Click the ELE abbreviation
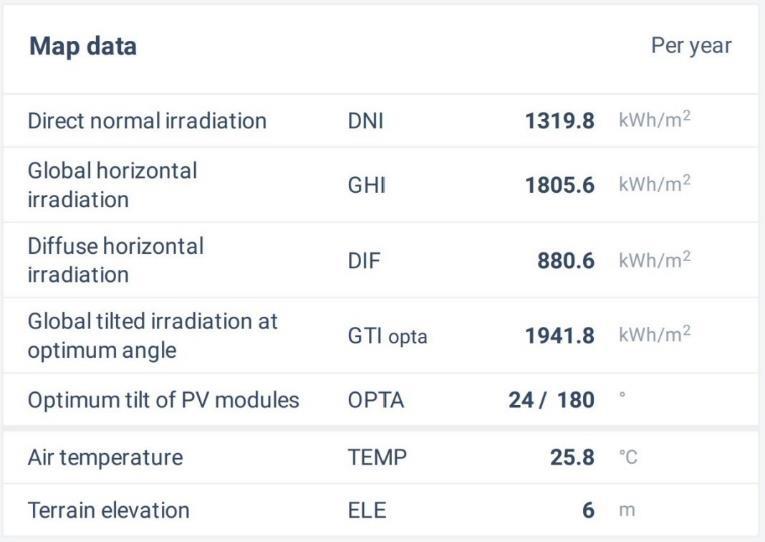The height and width of the screenshot is (542, 765). (x=366, y=510)
